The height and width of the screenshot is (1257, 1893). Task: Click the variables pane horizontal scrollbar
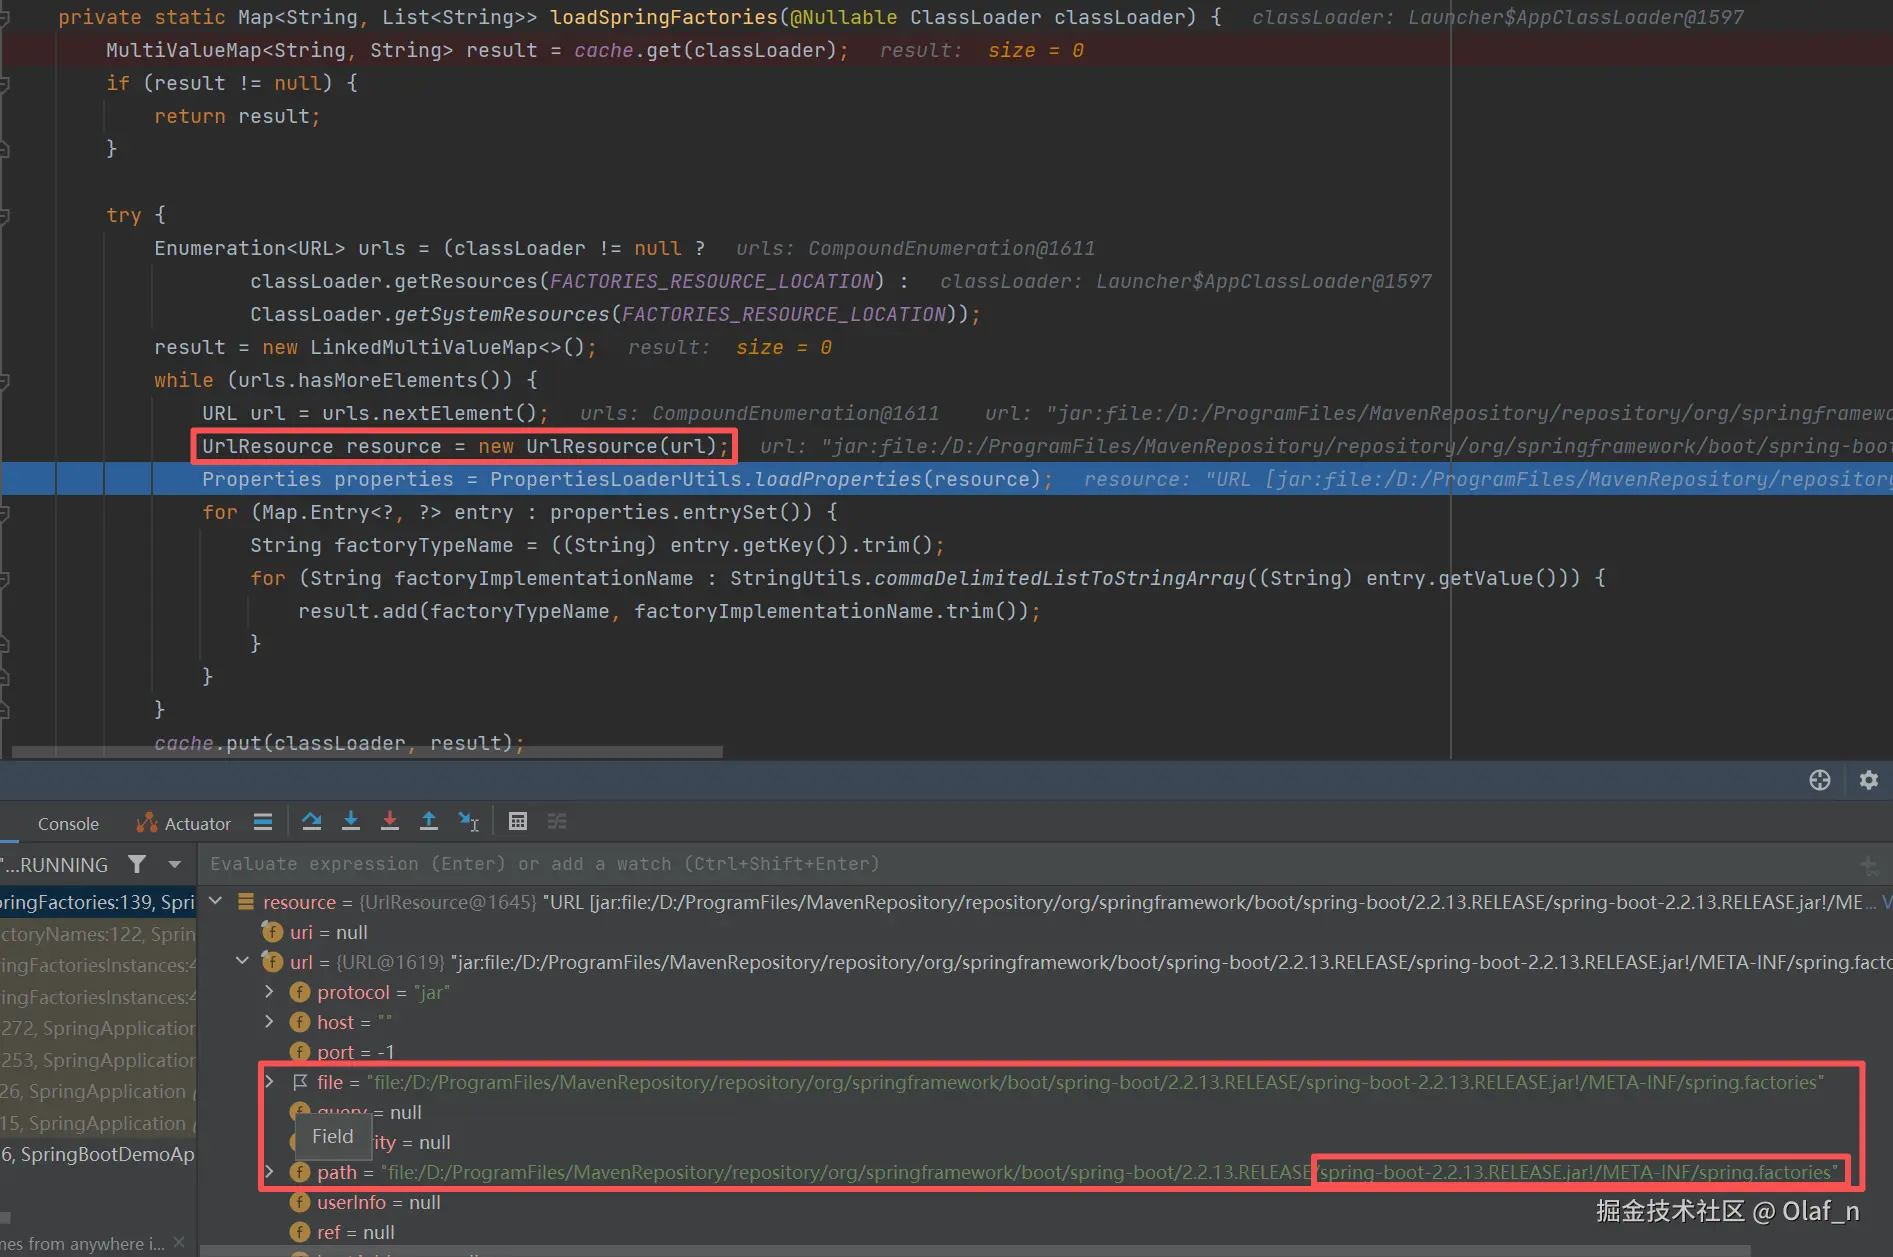point(975,1251)
